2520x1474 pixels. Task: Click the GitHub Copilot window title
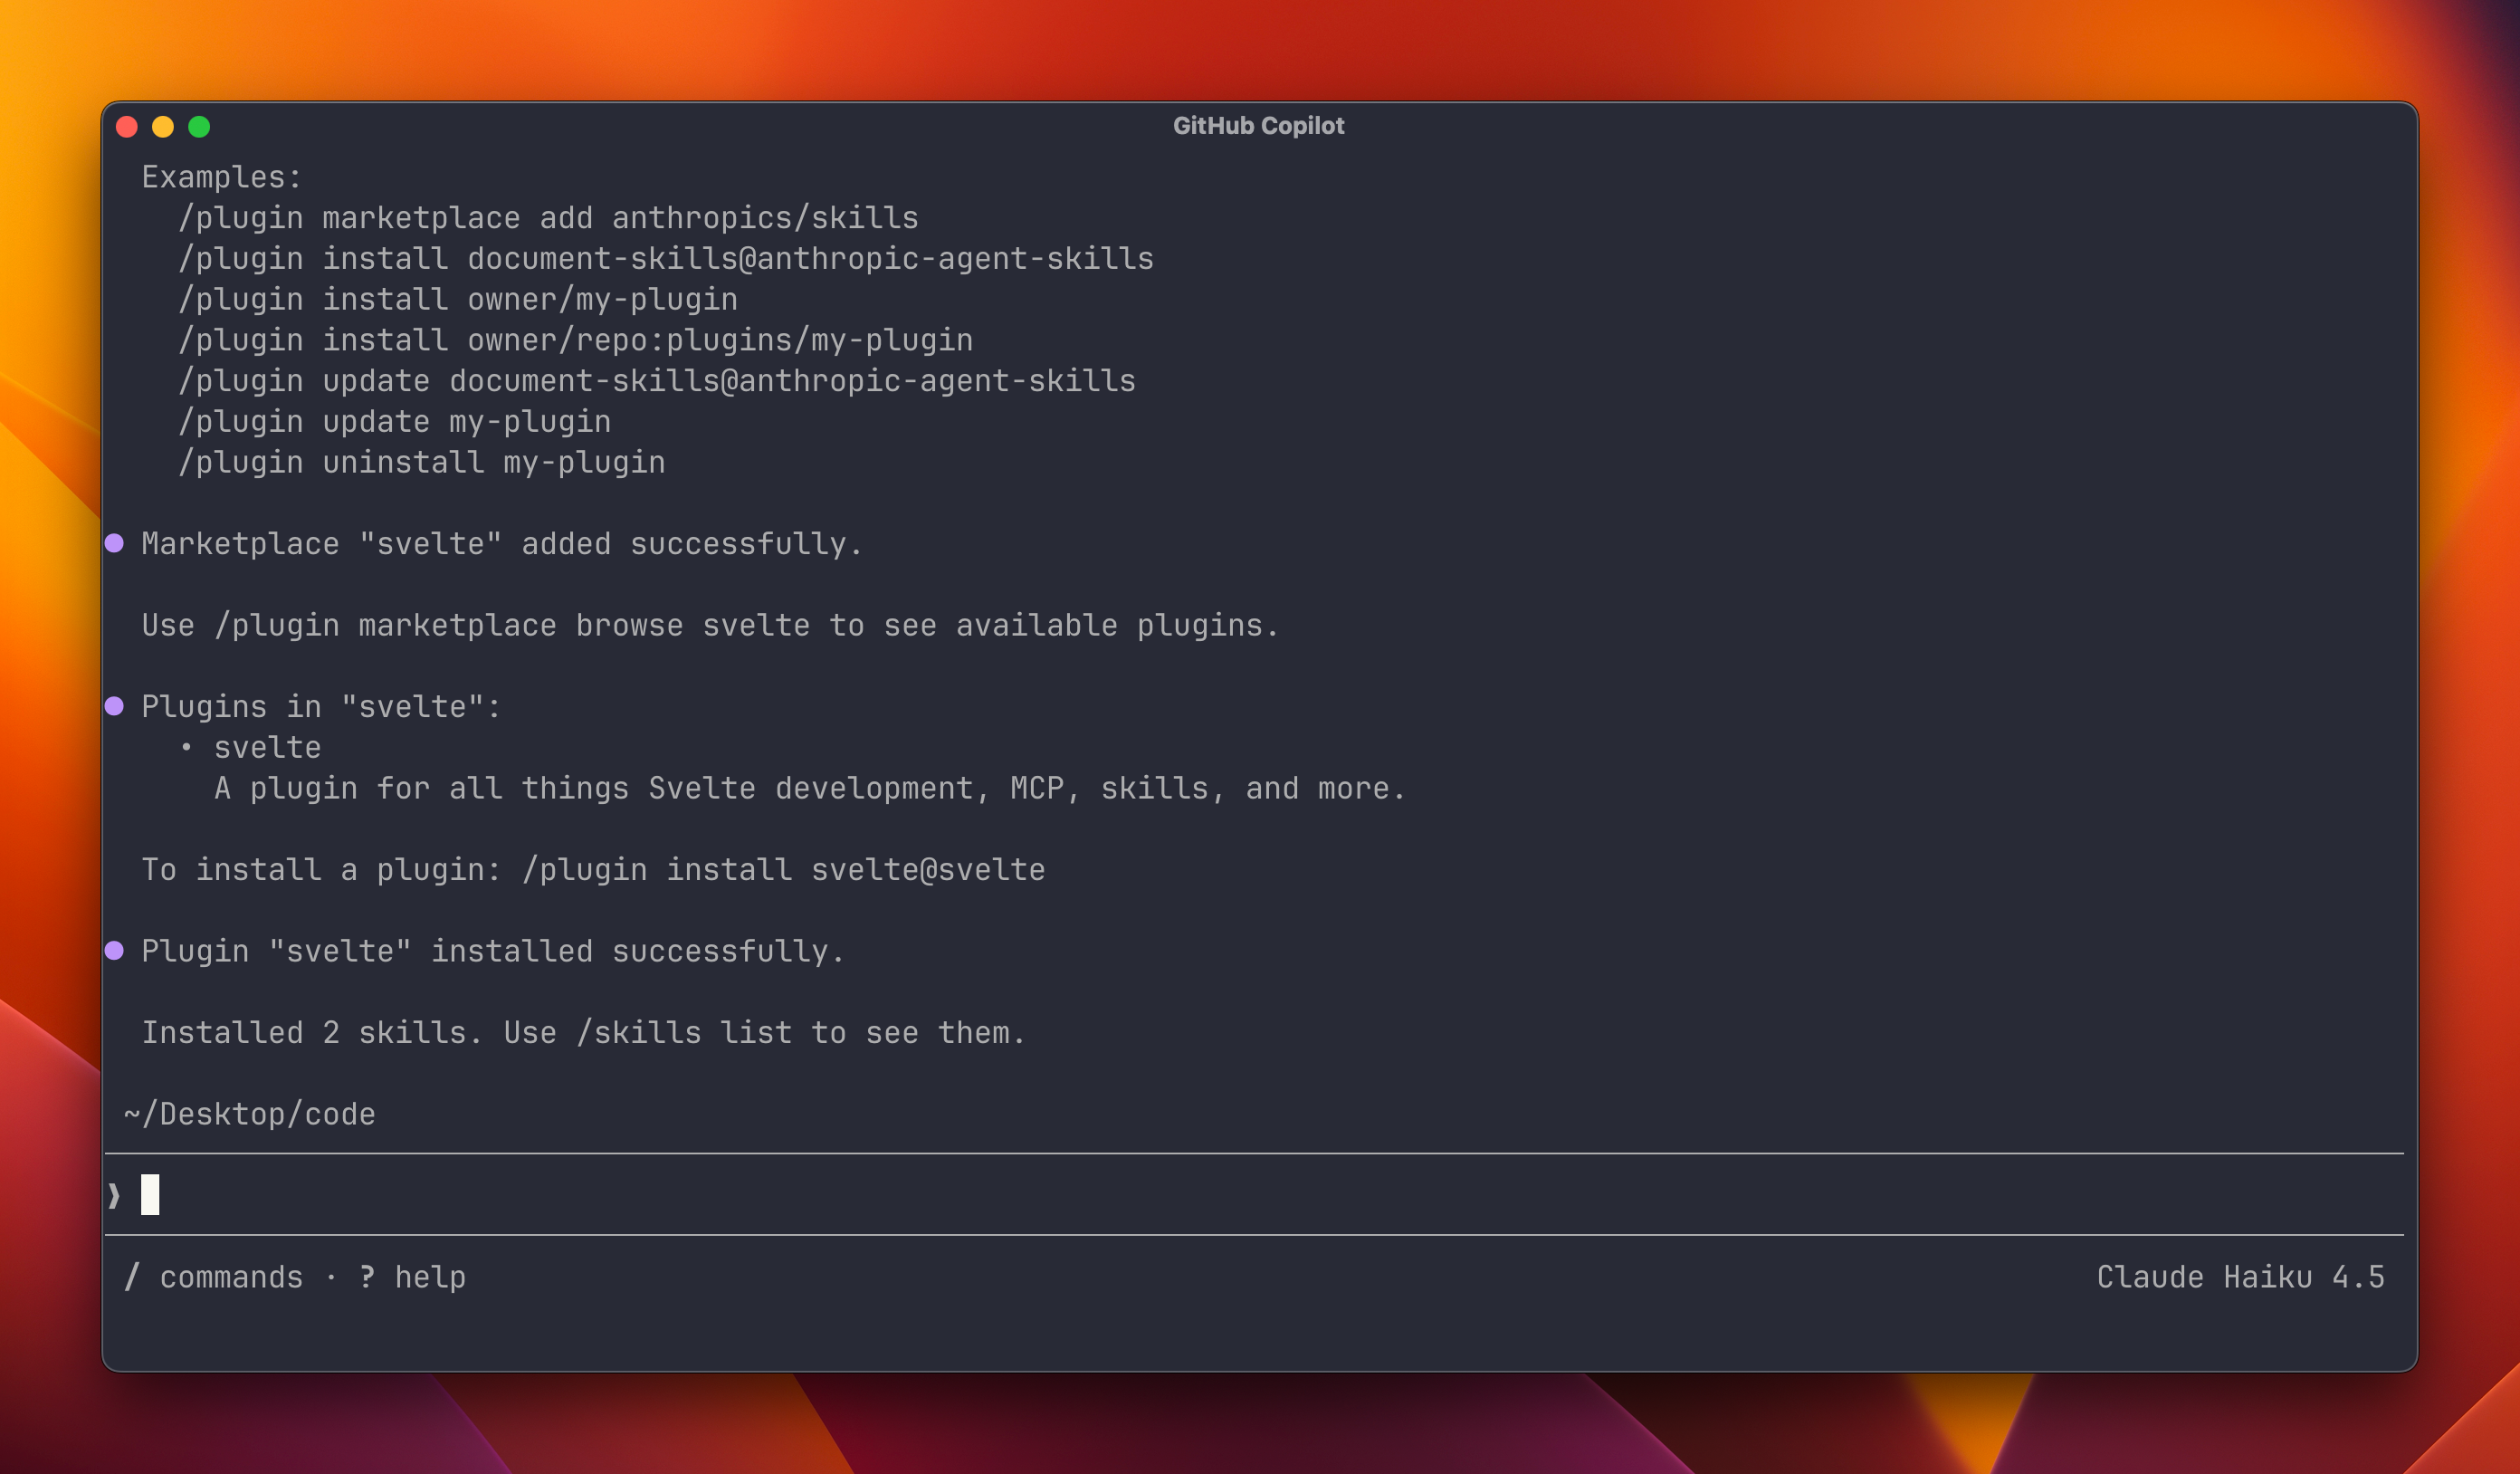tap(1258, 126)
